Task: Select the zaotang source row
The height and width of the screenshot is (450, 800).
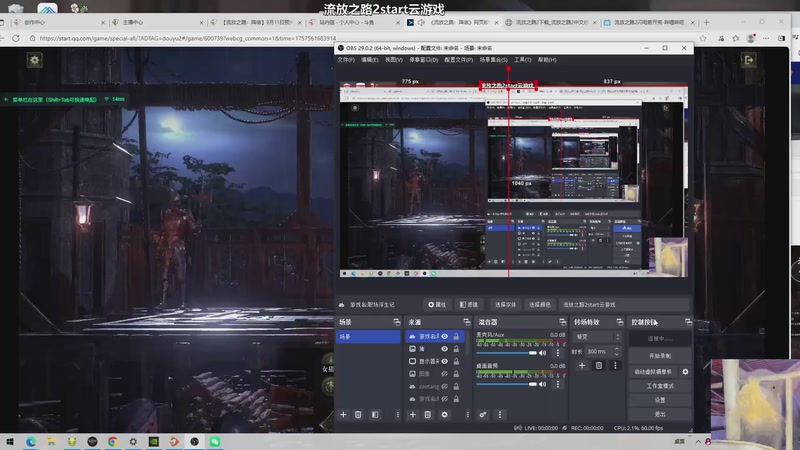Action: pyautogui.click(x=435, y=386)
